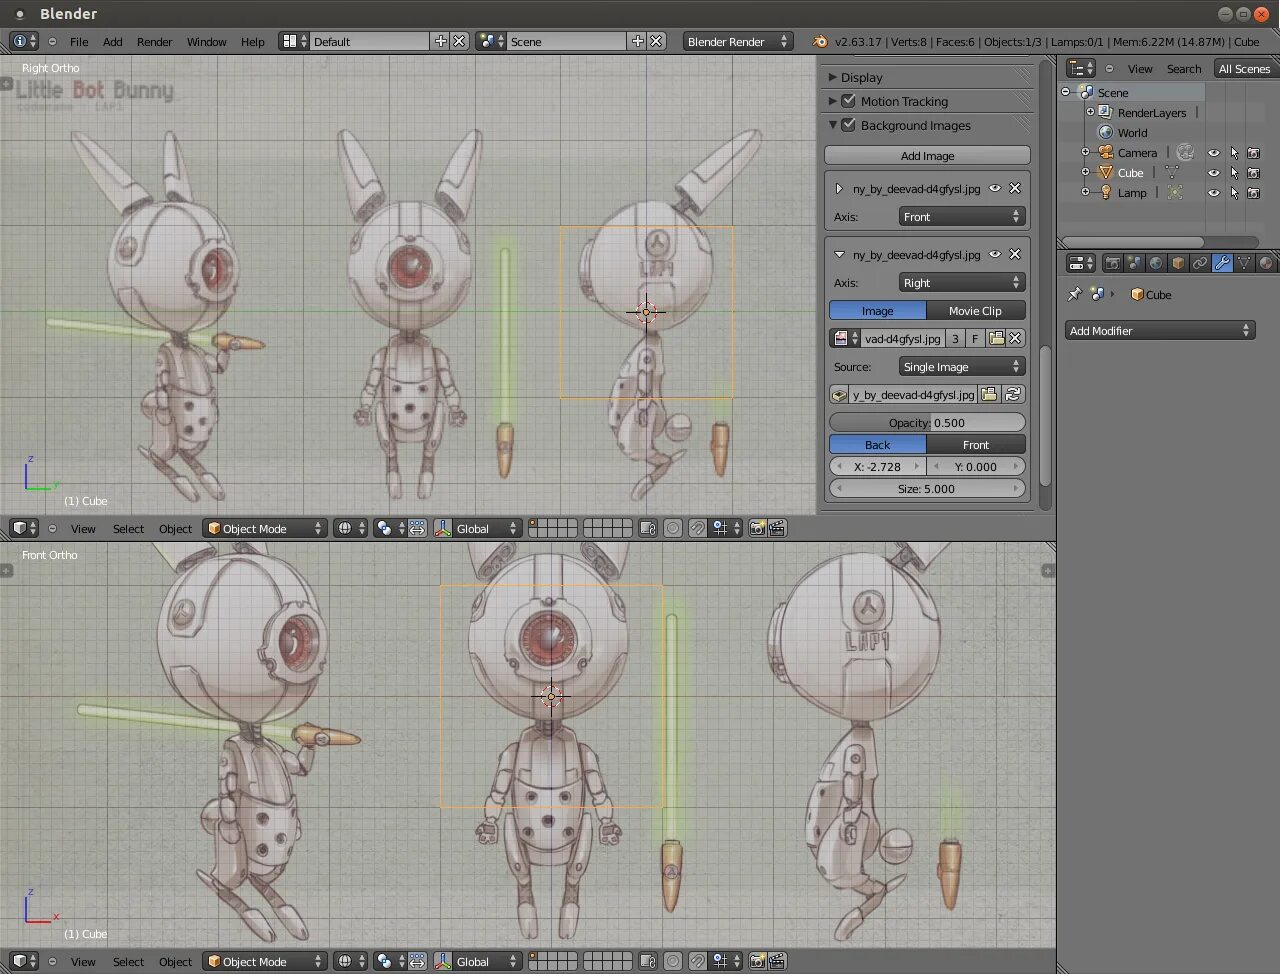Open the World properties tab icon

click(x=1156, y=263)
